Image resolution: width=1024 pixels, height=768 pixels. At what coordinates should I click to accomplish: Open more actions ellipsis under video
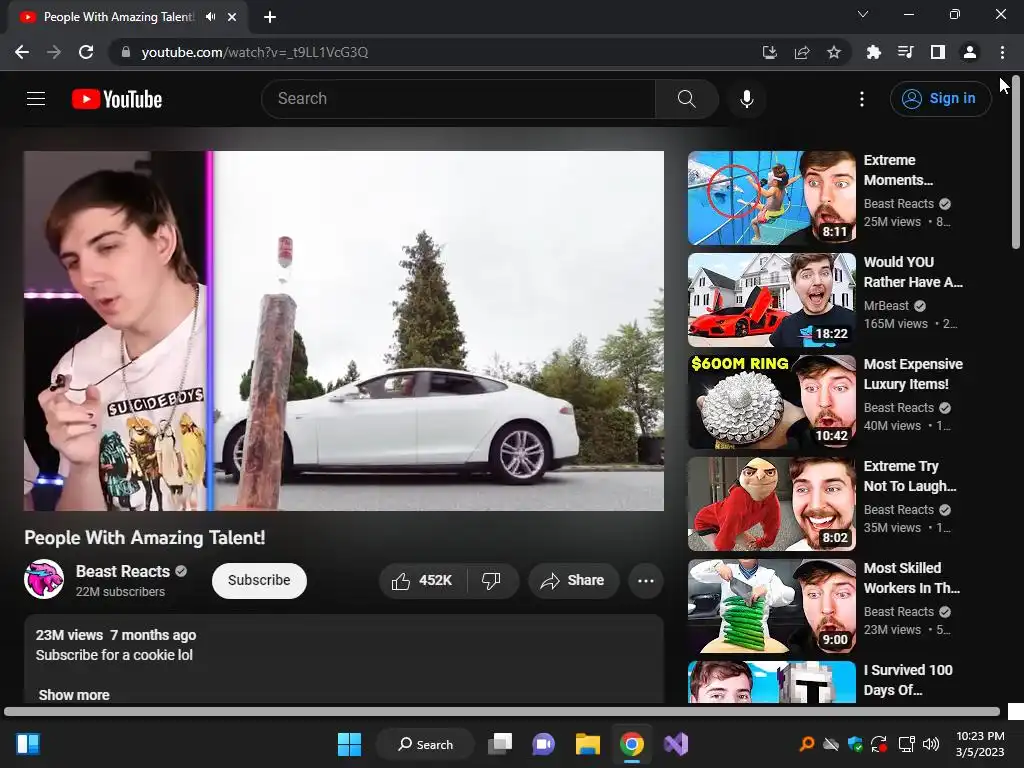(646, 581)
